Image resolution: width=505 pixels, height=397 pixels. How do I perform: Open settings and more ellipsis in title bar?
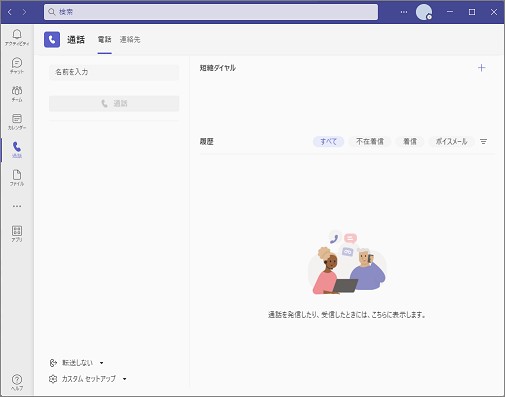coord(404,12)
